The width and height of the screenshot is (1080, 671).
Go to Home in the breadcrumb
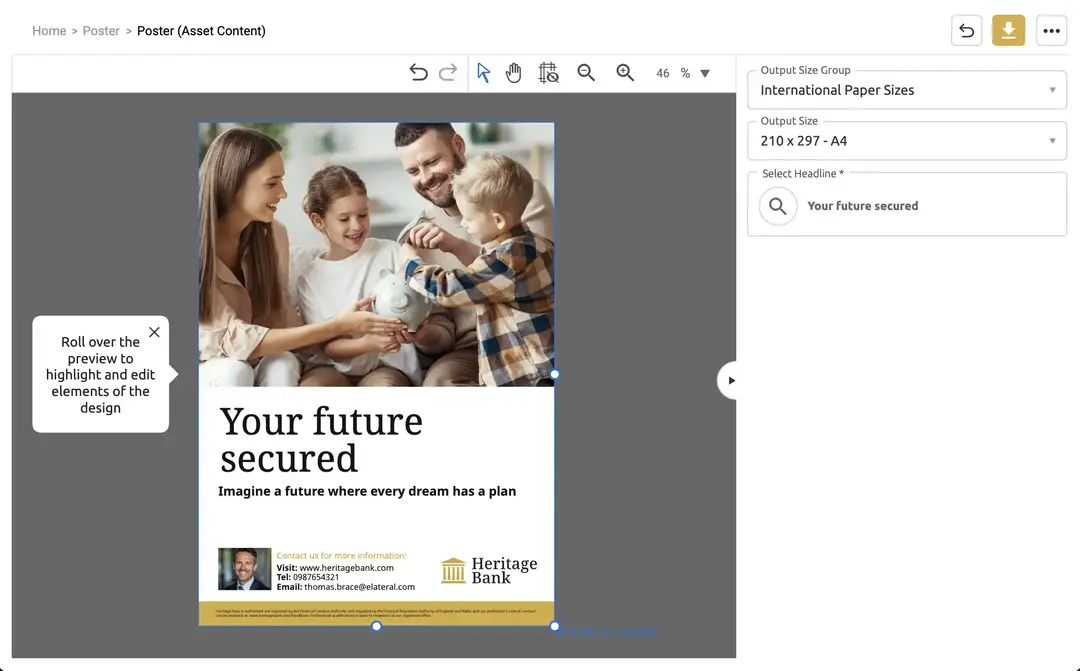coord(49,30)
